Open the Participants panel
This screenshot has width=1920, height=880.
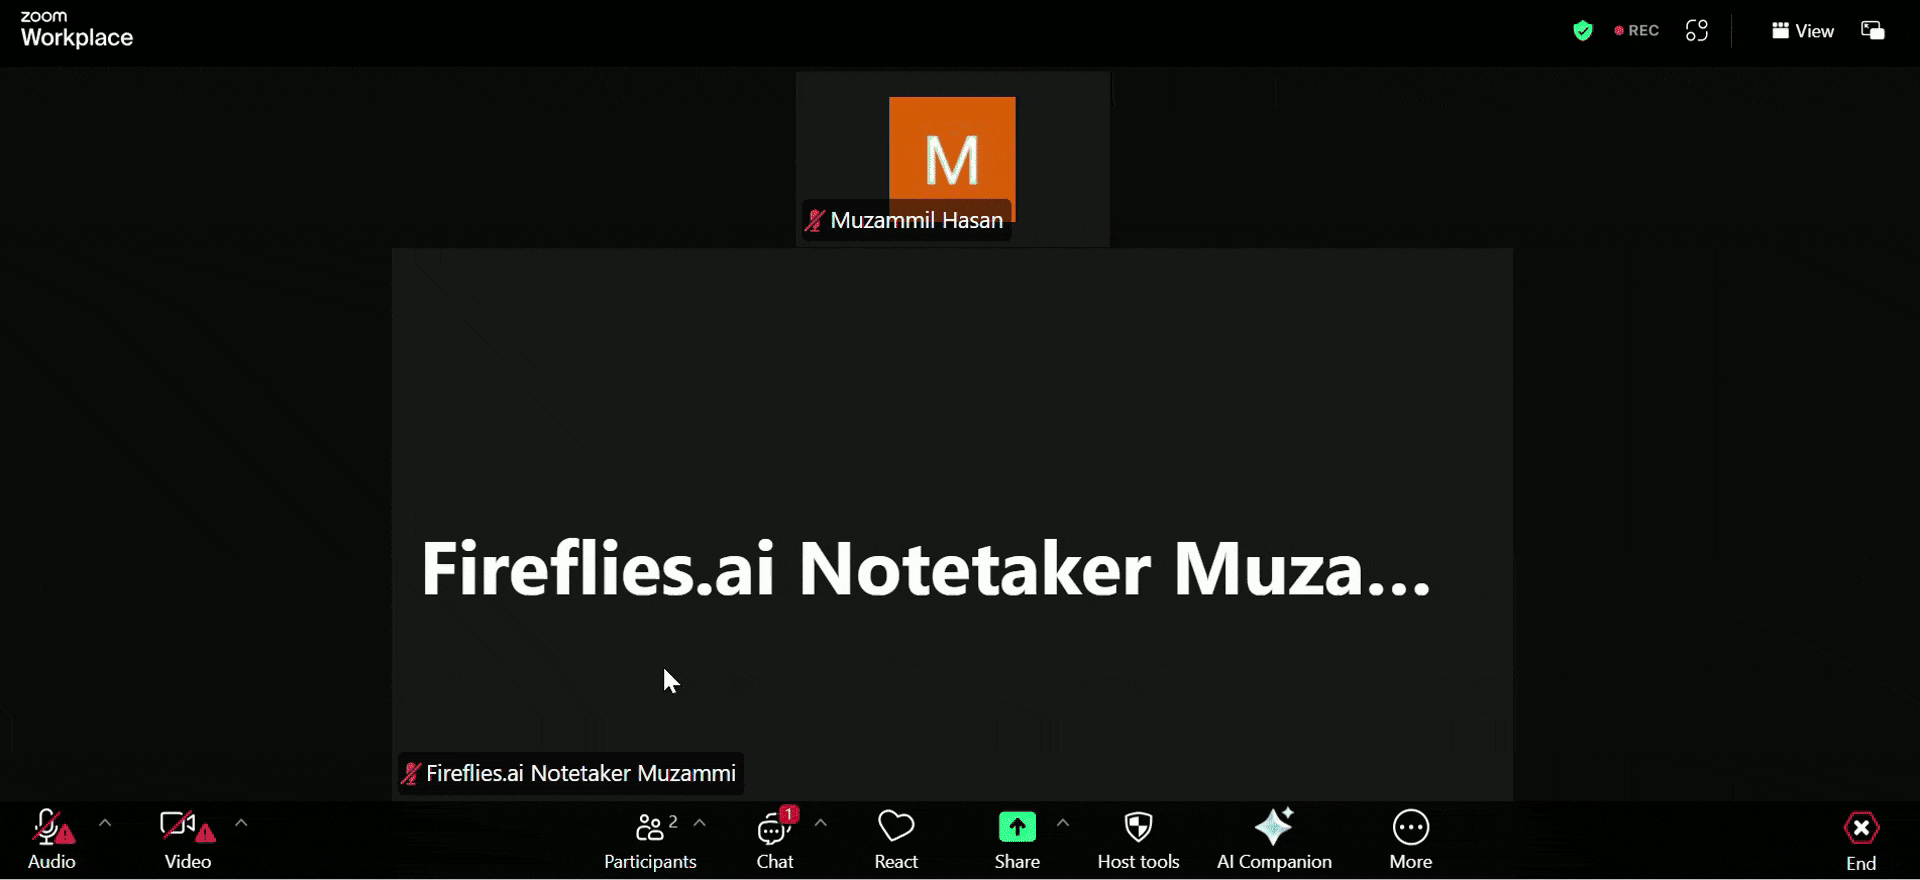(649, 840)
